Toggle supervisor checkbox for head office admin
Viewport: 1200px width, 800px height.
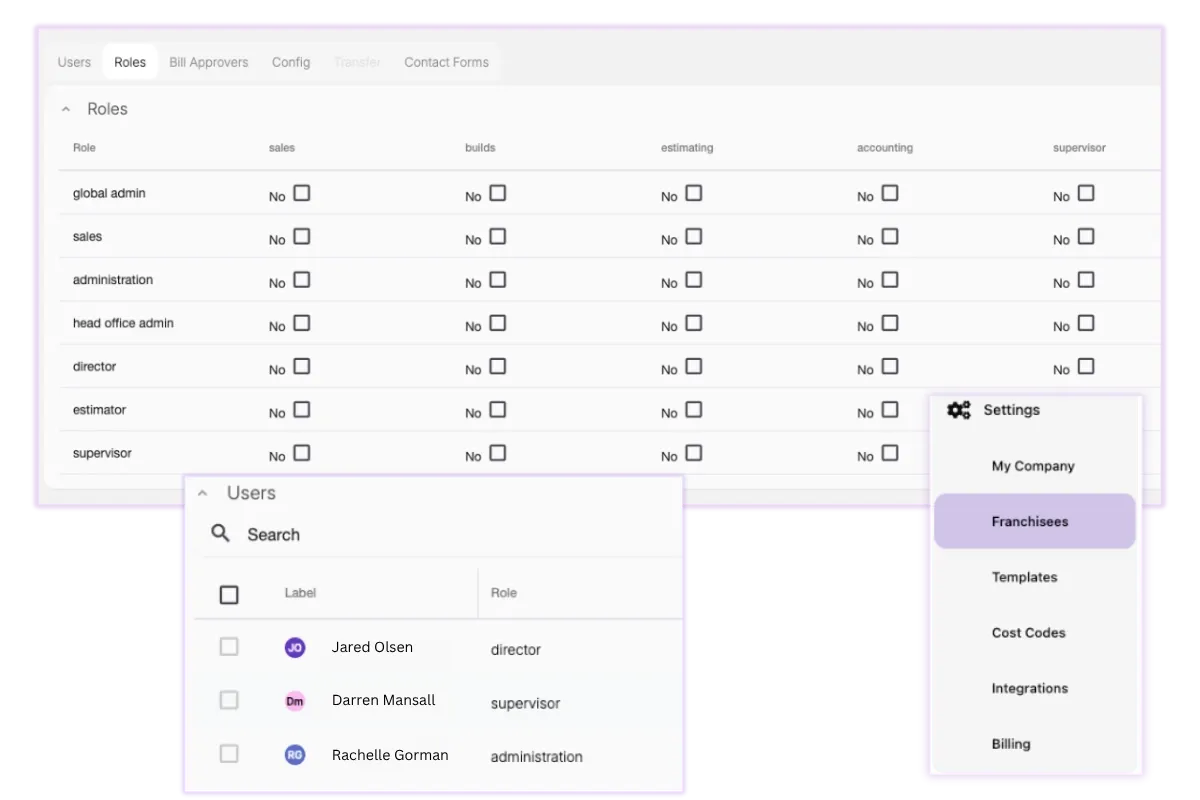[x=1086, y=323]
